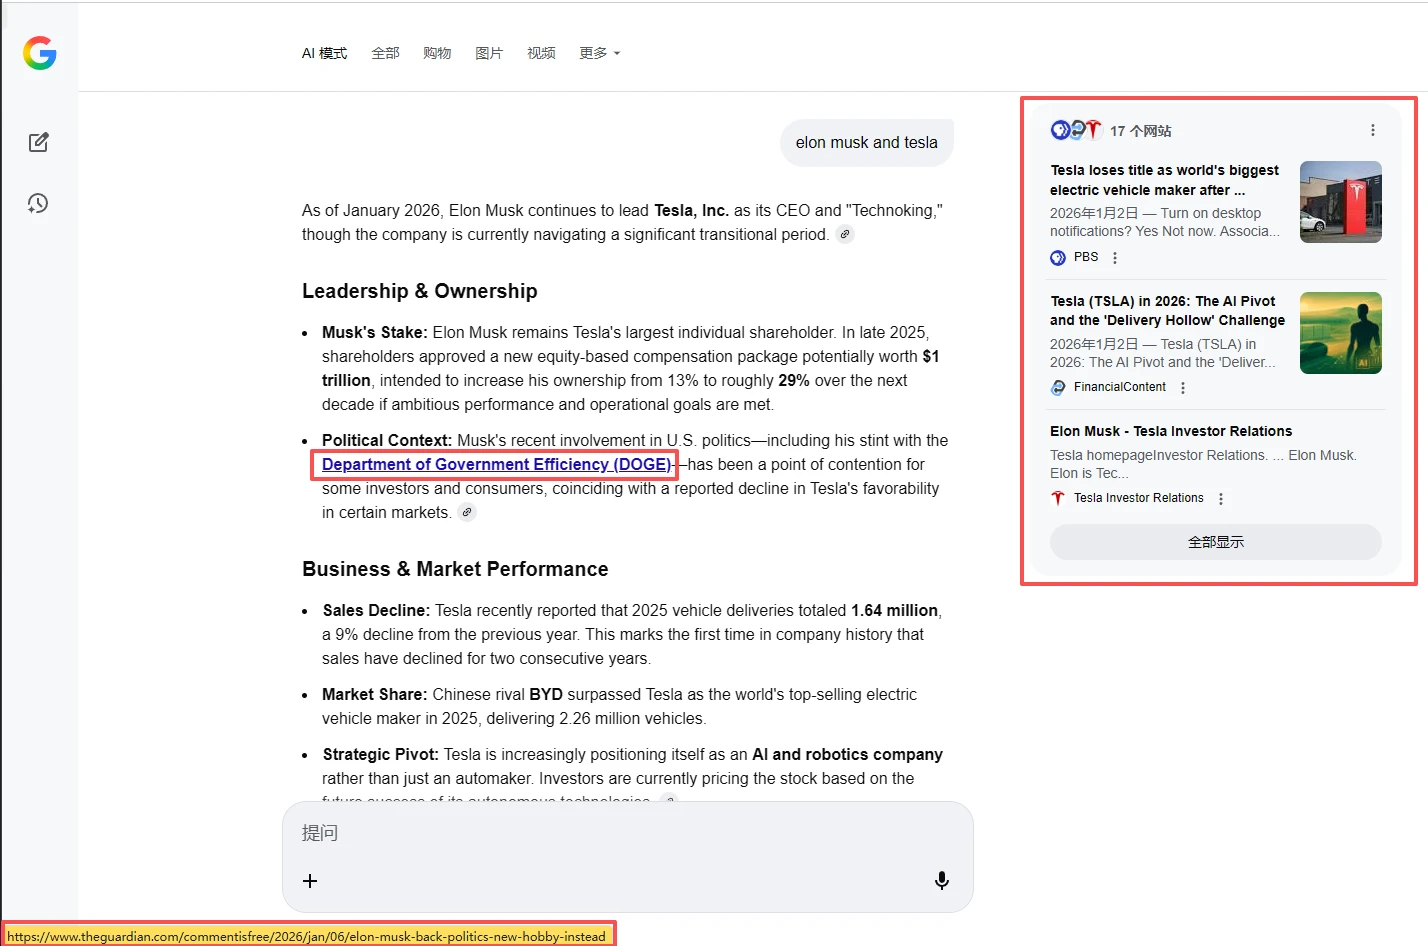Image resolution: width=1428 pixels, height=946 pixels.
Task: Open the sources panel overflow menu
Action: click(1373, 130)
